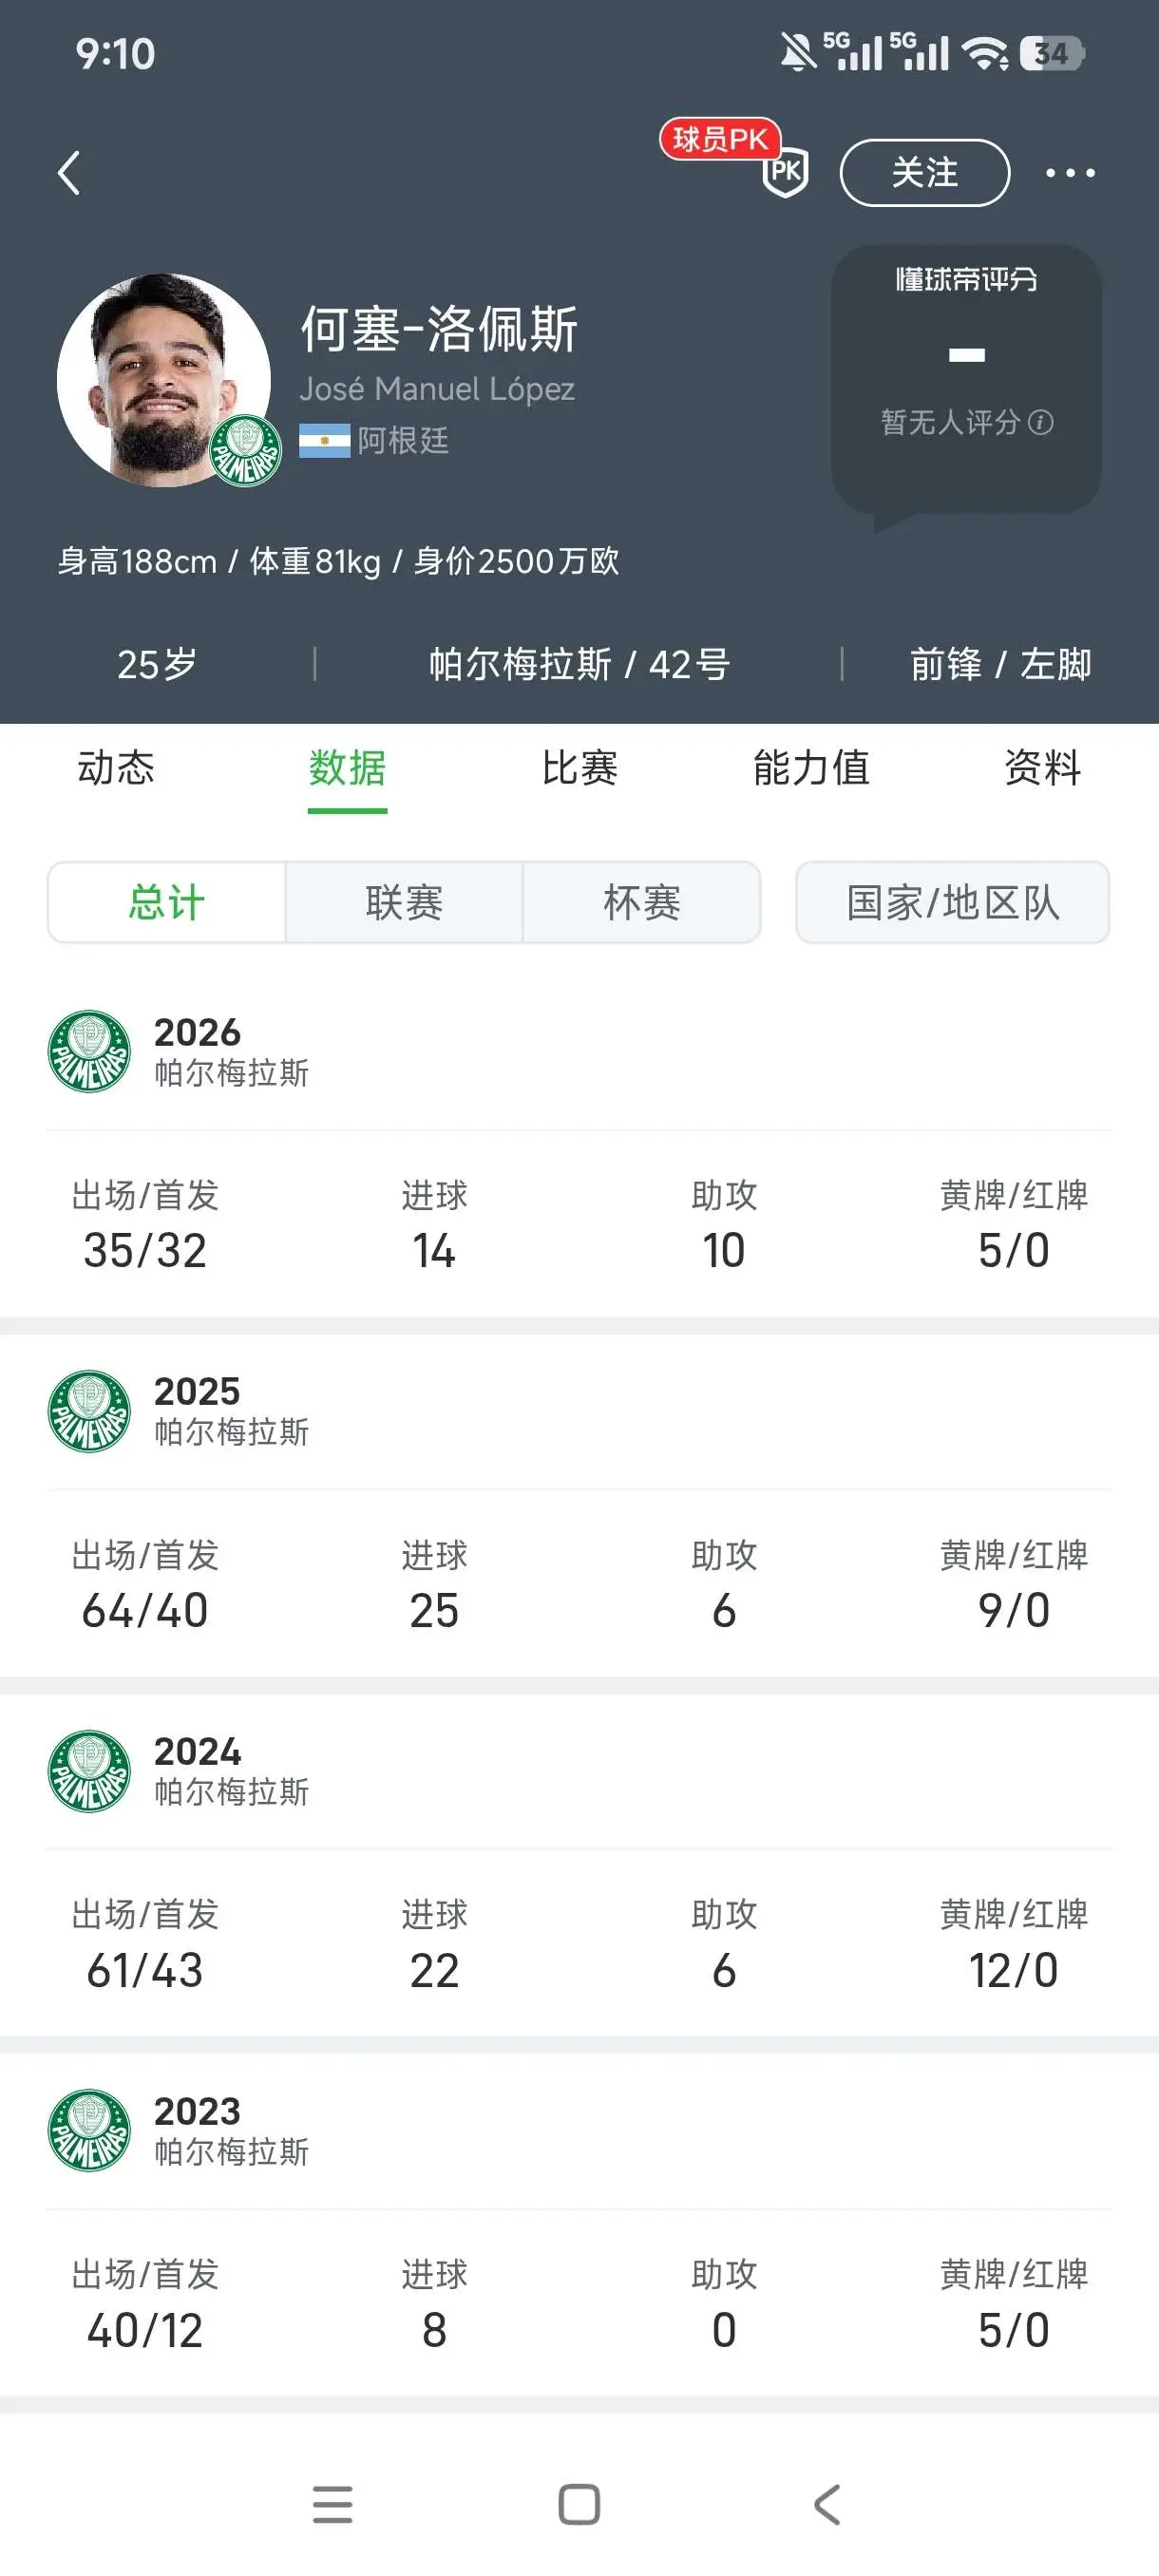Follow the player with 关注 button
The width and height of the screenshot is (1159, 2576).
(925, 173)
